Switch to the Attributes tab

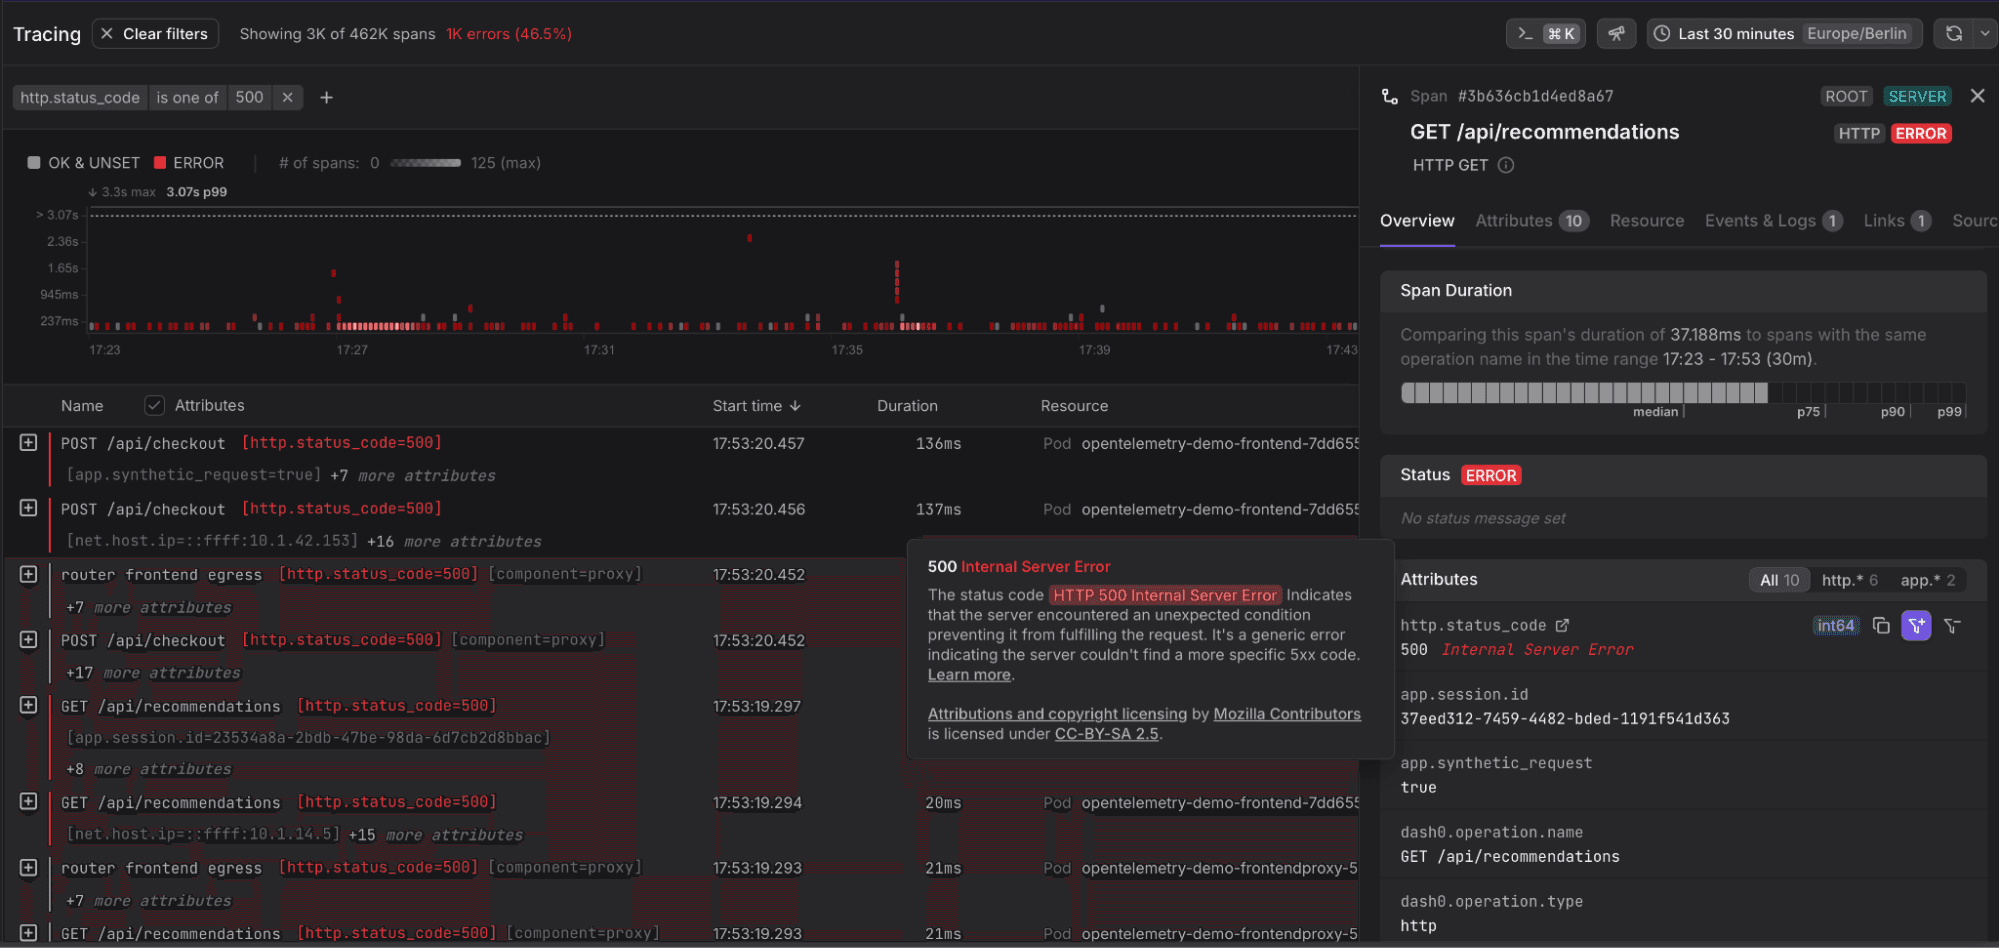(1532, 221)
